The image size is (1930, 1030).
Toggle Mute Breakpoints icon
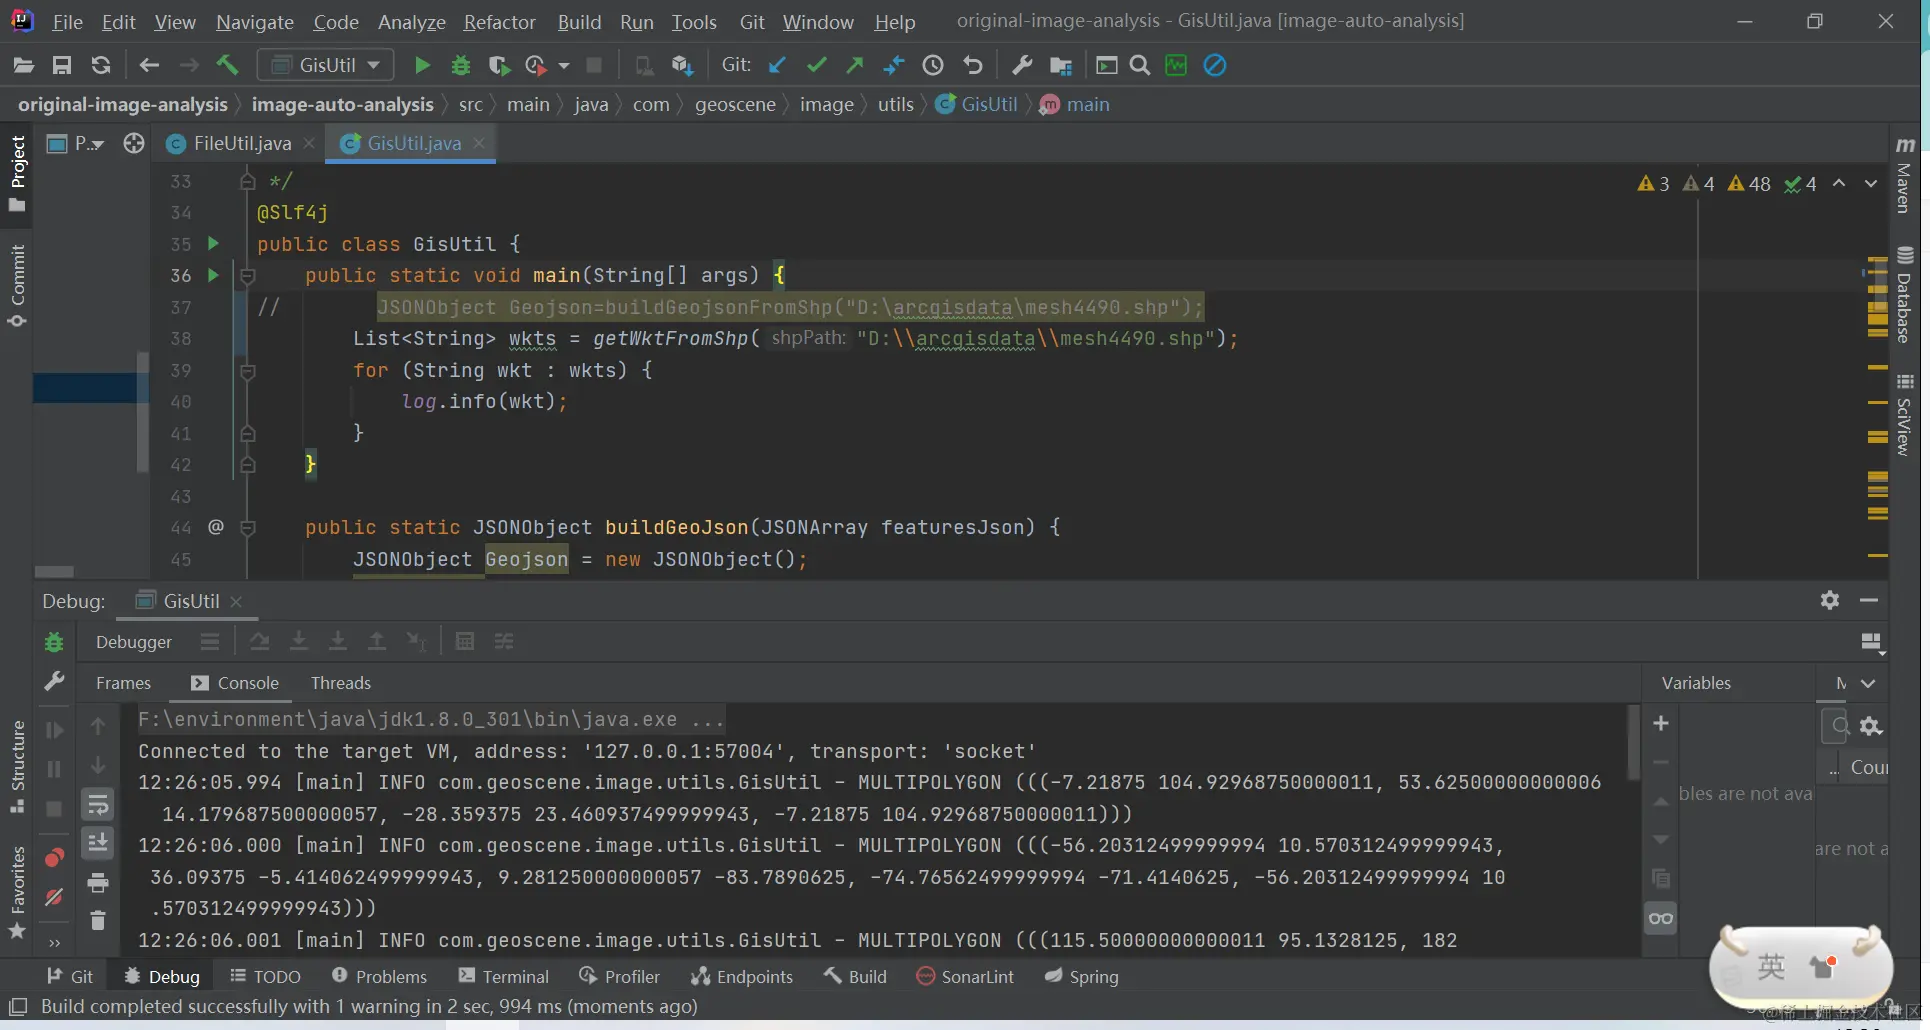[54, 897]
